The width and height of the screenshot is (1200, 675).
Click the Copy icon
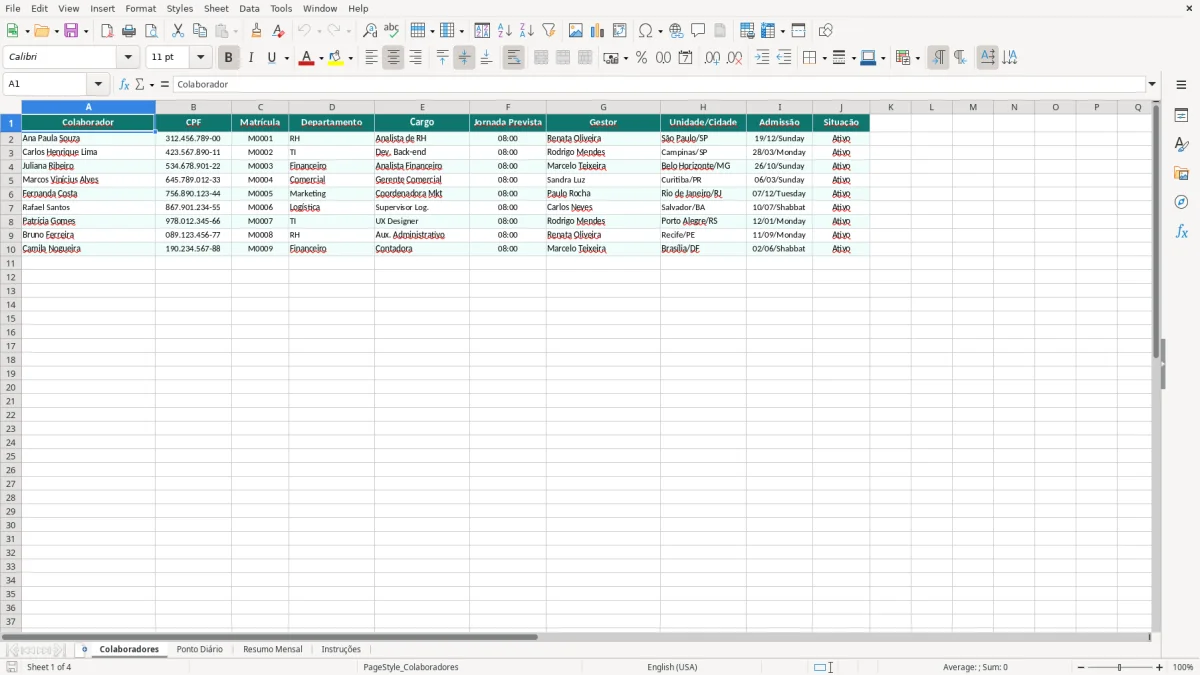click(x=200, y=31)
